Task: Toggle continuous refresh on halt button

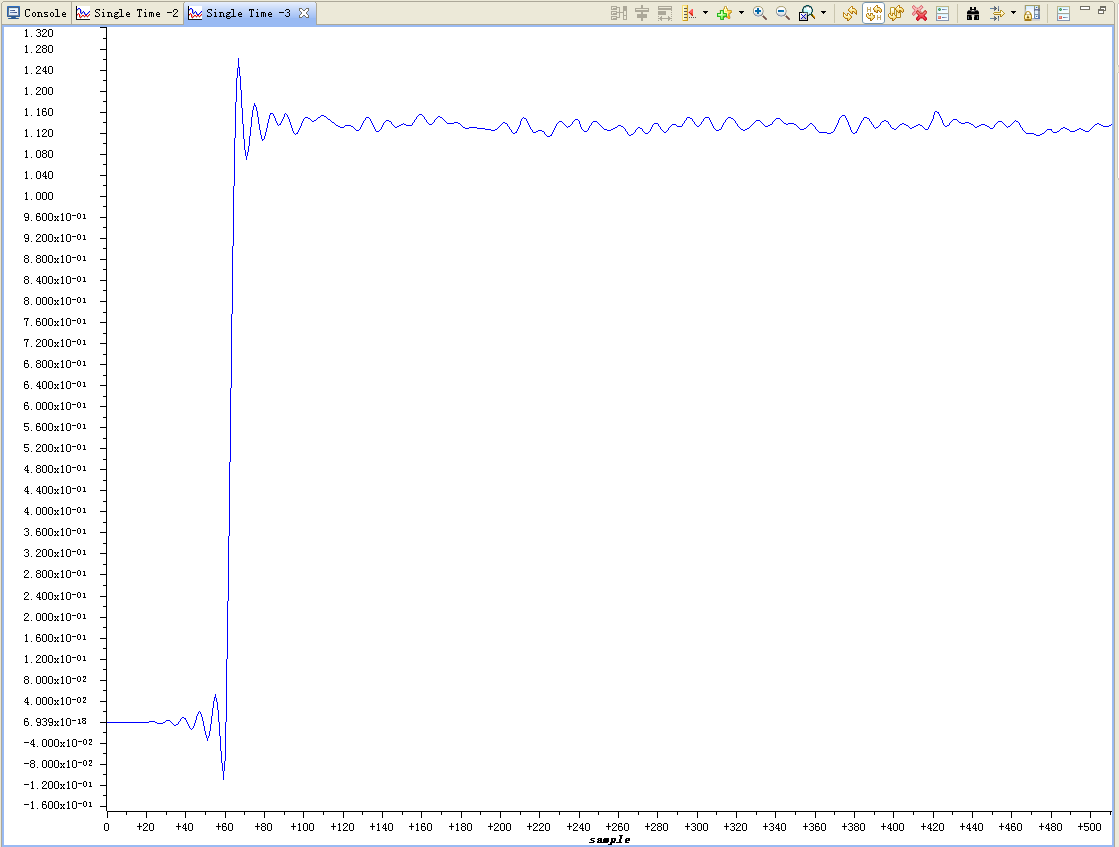Action: pyautogui.click(x=874, y=13)
